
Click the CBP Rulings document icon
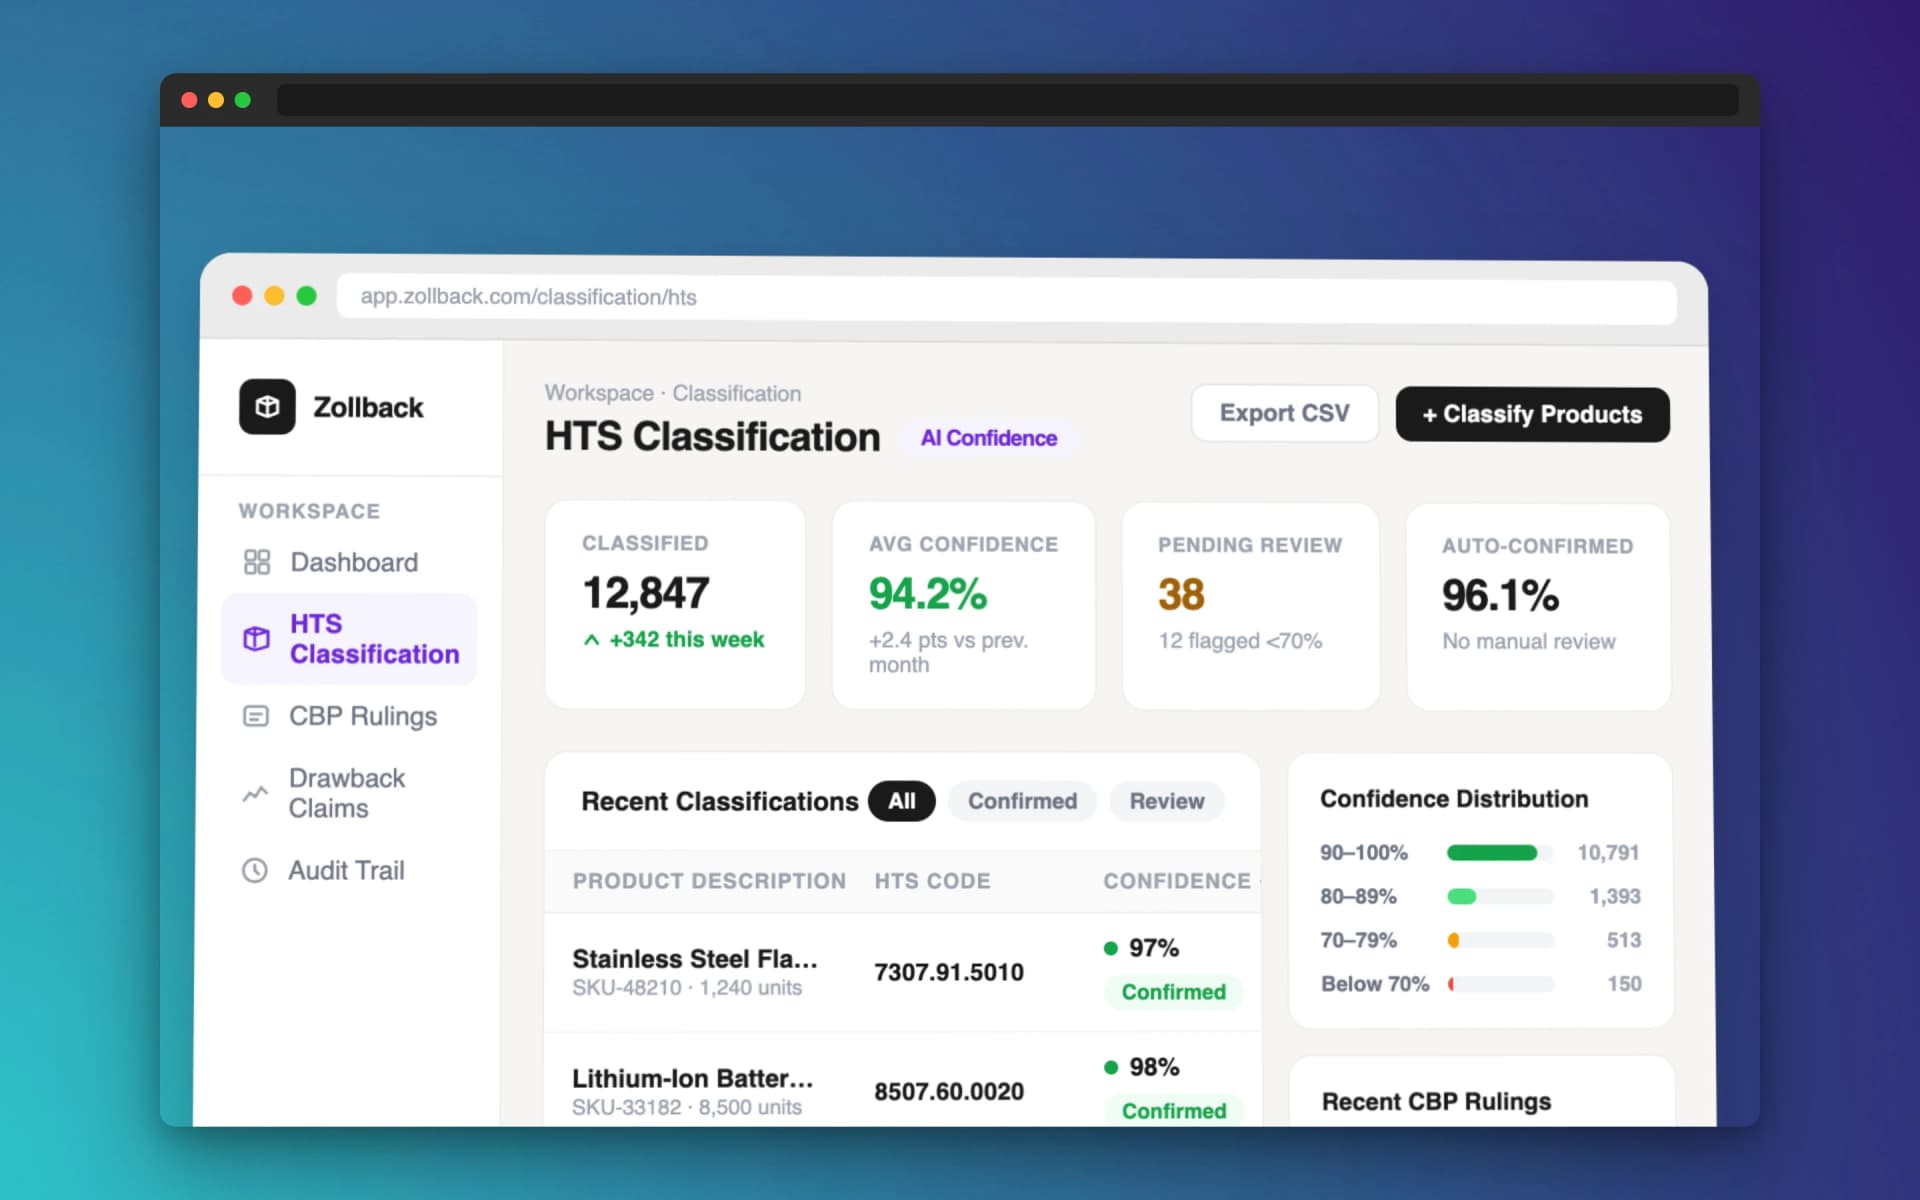click(256, 716)
